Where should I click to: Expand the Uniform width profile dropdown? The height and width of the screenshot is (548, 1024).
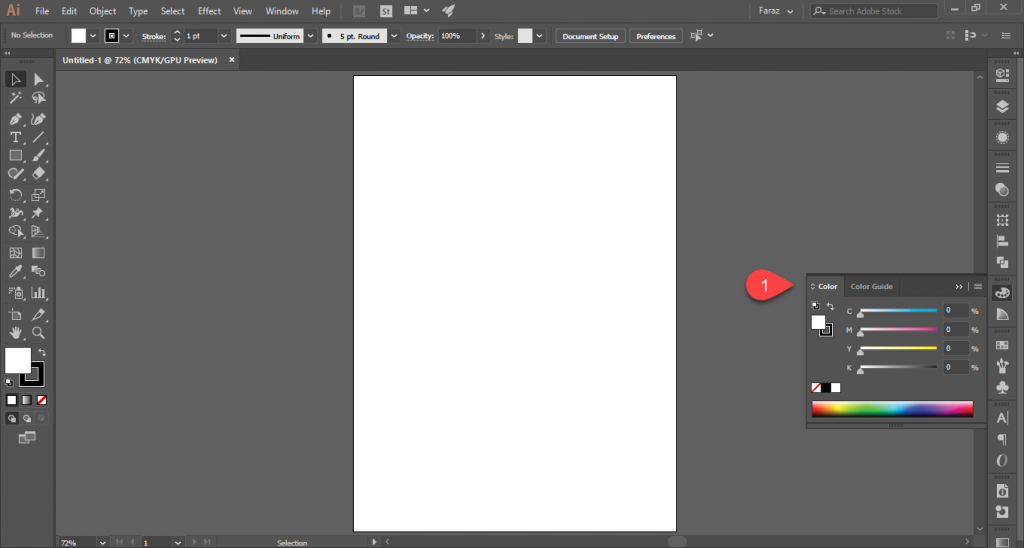point(311,36)
